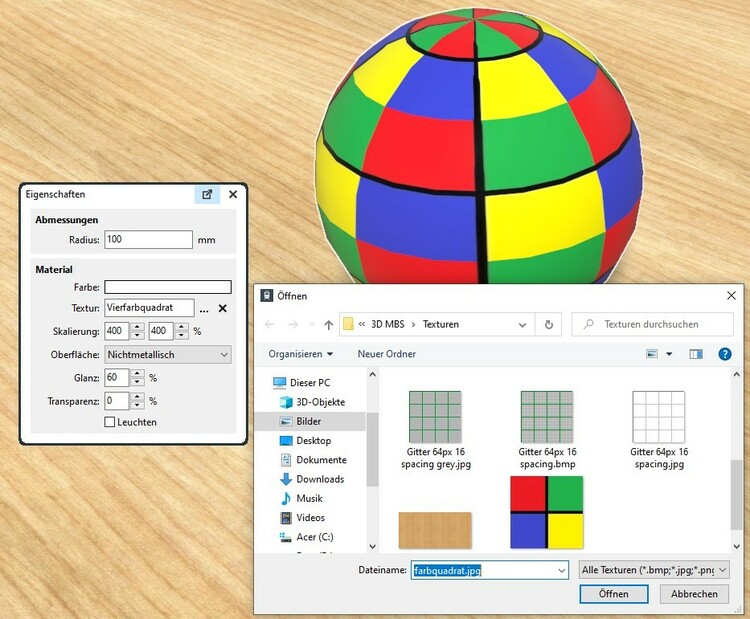This screenshot has width=750, height=619.
Task: Click the Glanz value field
Action: click(117, 377)
